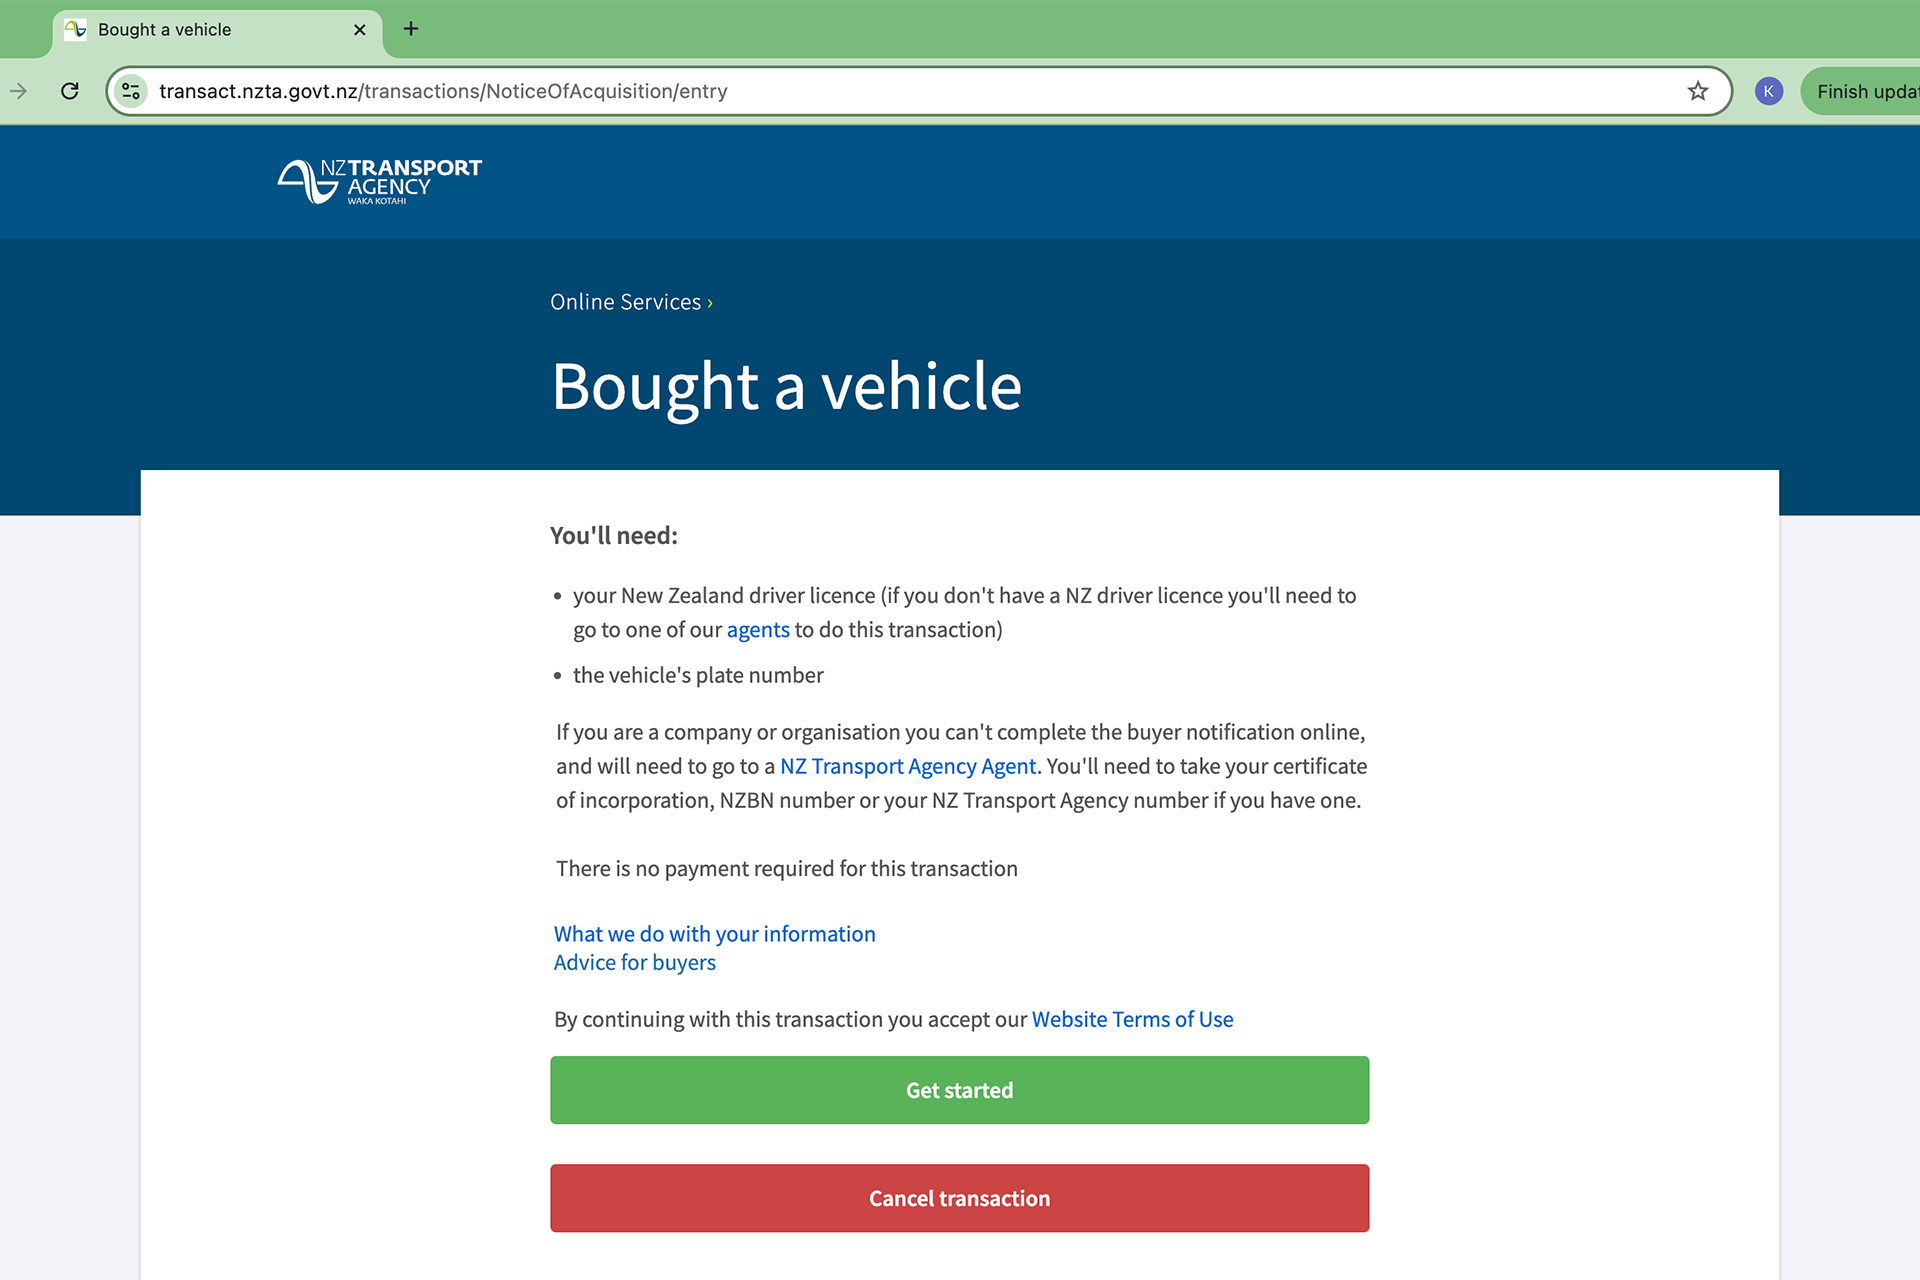Click the NZ Transport Agency logo

(378, 182)
